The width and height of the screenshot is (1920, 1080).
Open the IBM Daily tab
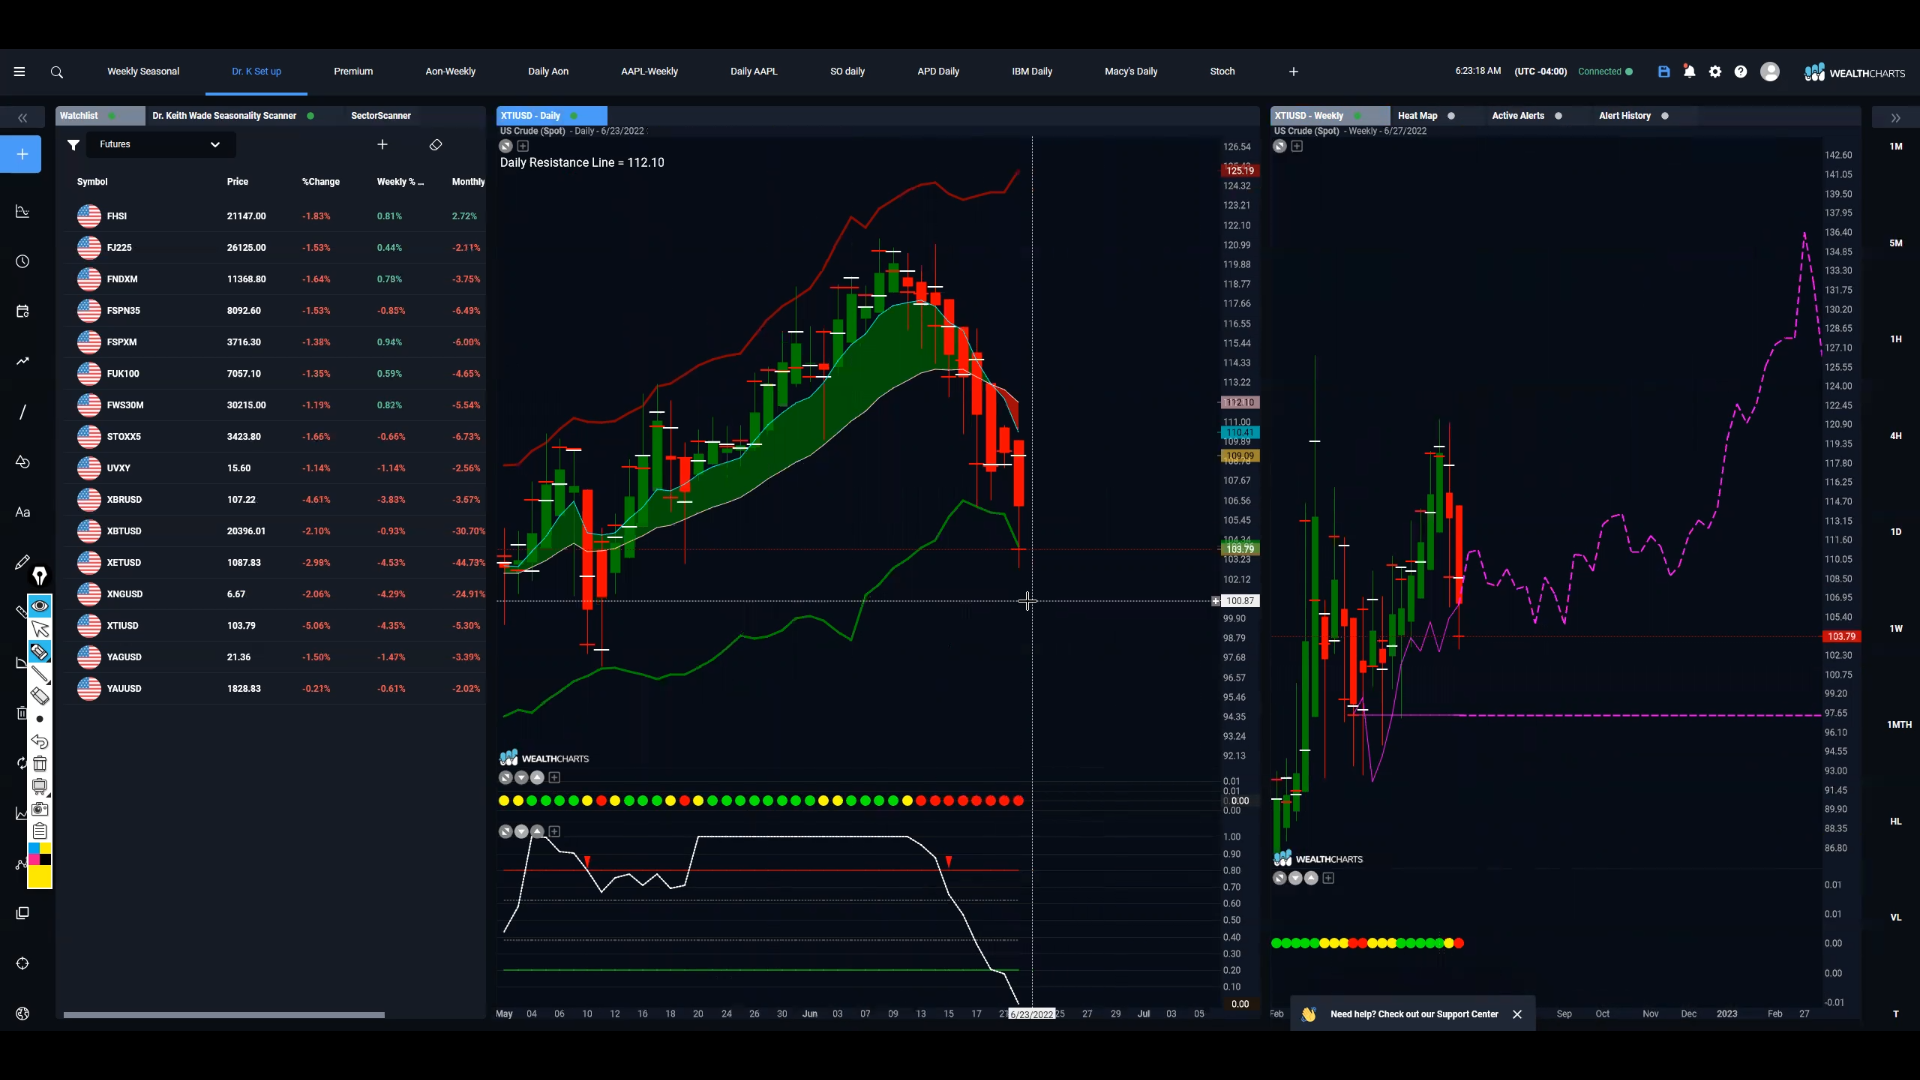click(x=1032, y=72)
